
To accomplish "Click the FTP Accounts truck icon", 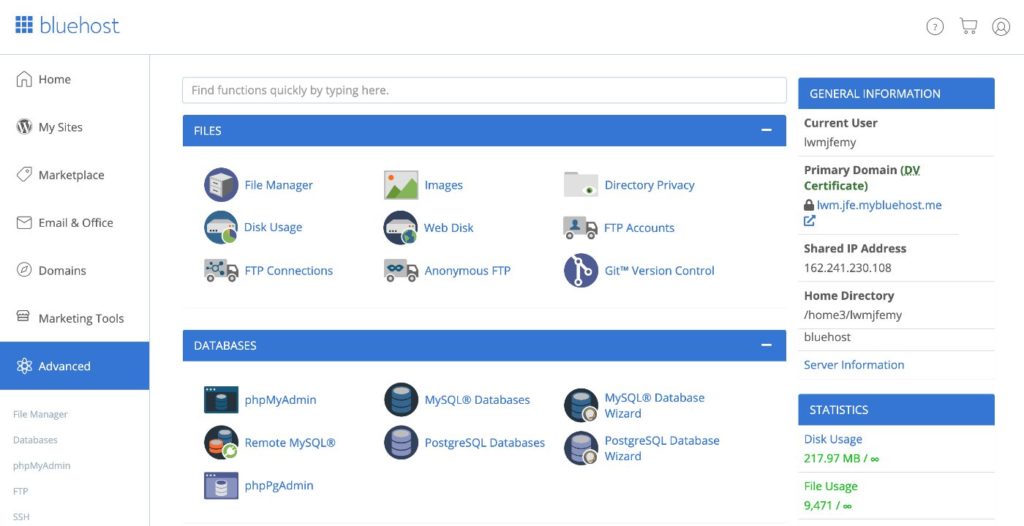I will [x=581, y=227].
